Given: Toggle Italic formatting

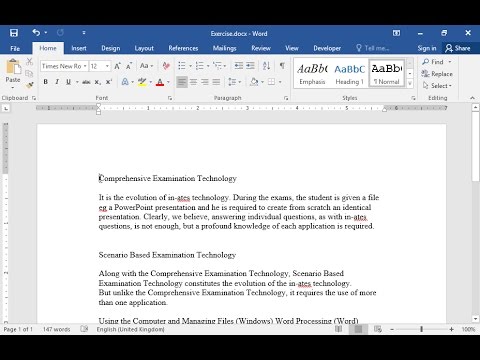Looking at the screenshot, I should tap(57, 82).
